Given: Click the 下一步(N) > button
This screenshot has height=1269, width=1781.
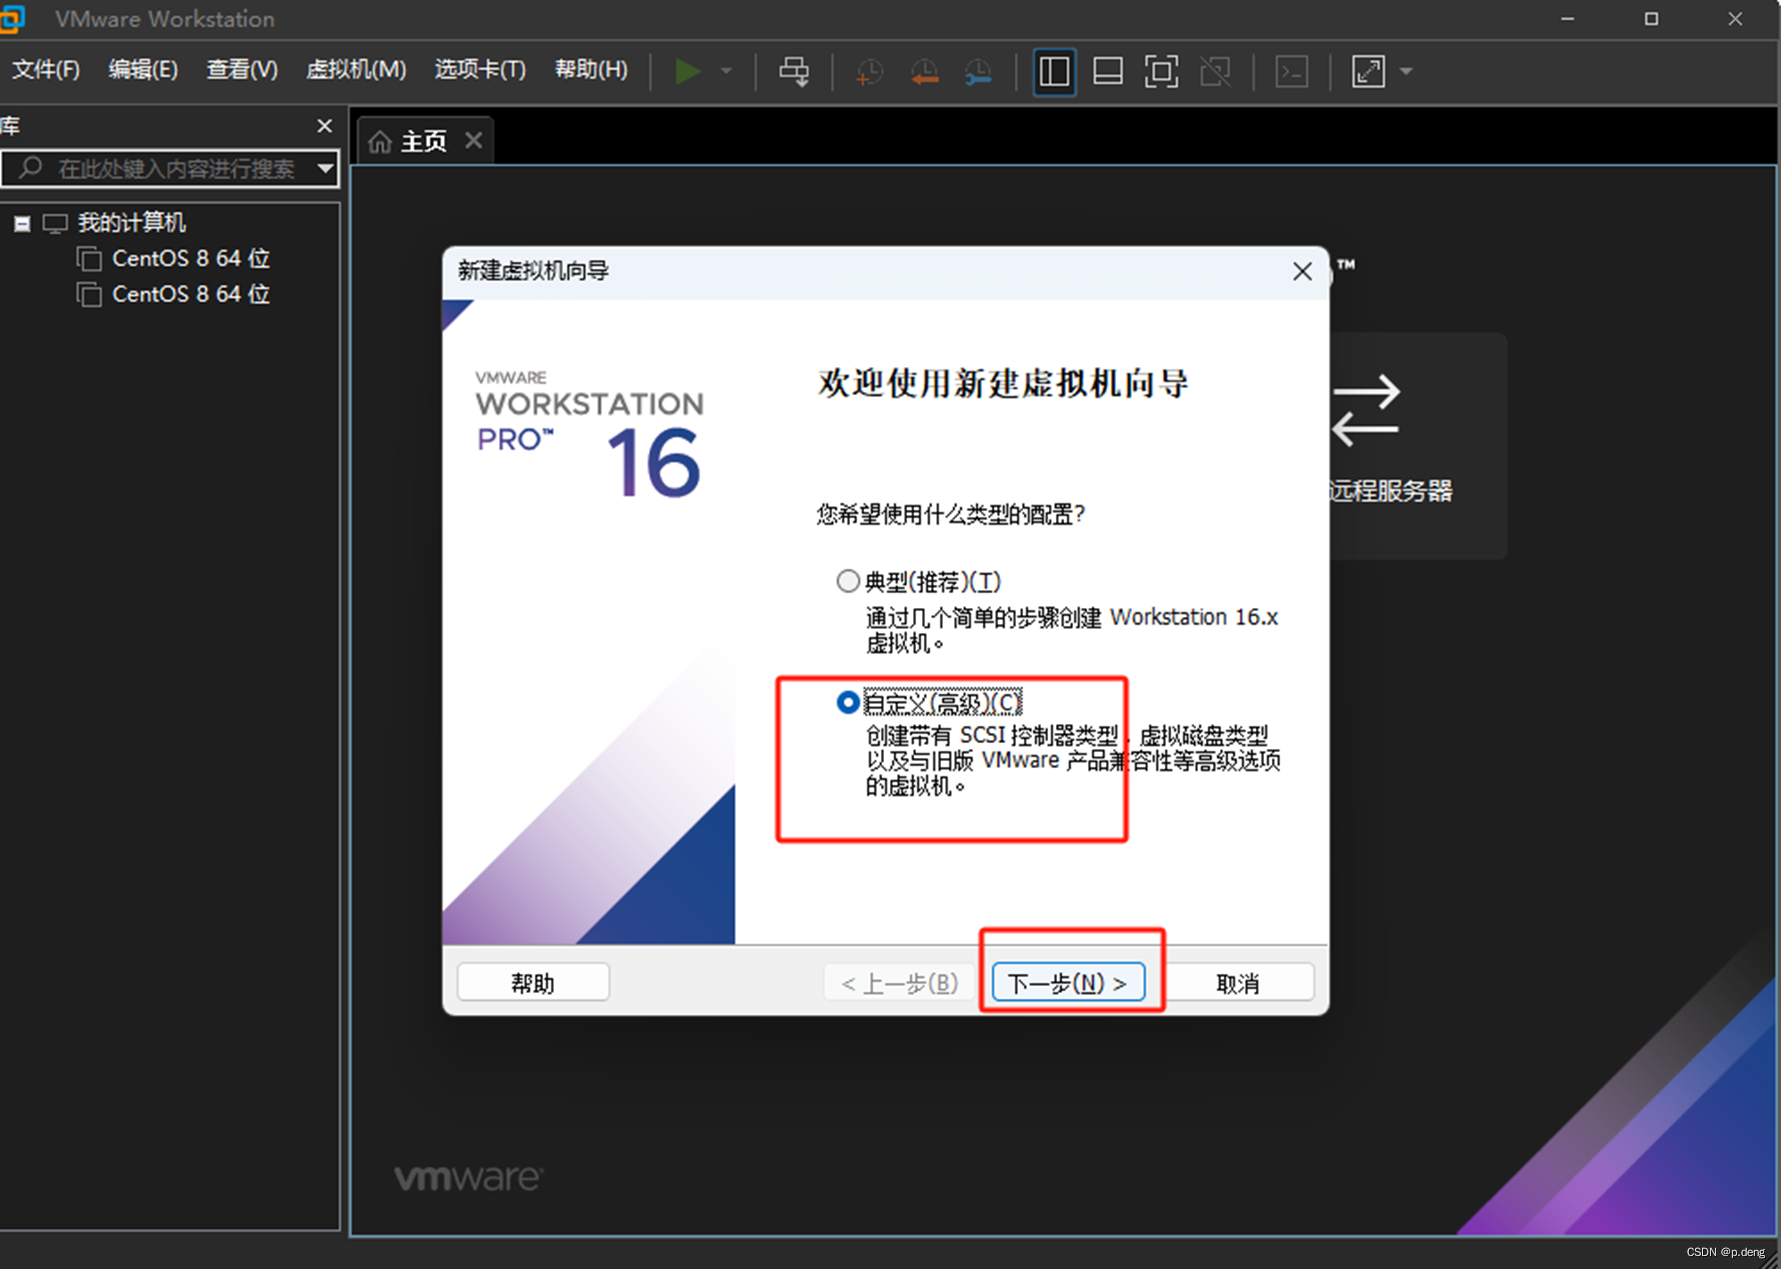Looking at the screenshot, I should click(1067, 983).
